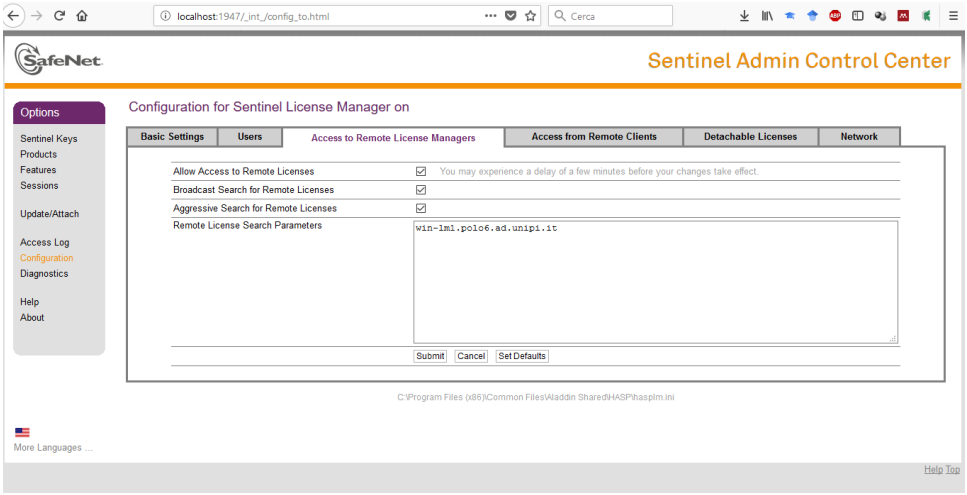Viewport: 967px width, 495px height.
Task: Click the hasplm.ini file path text
Action: point(536,398)
